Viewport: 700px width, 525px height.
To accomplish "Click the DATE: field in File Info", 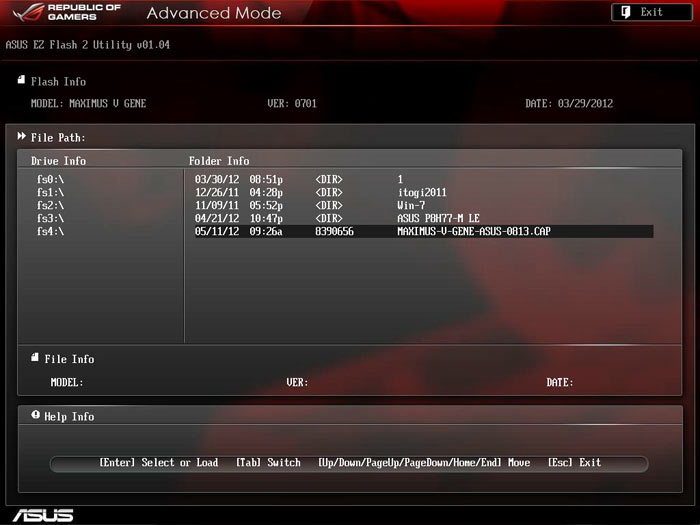I will point(560,383).
